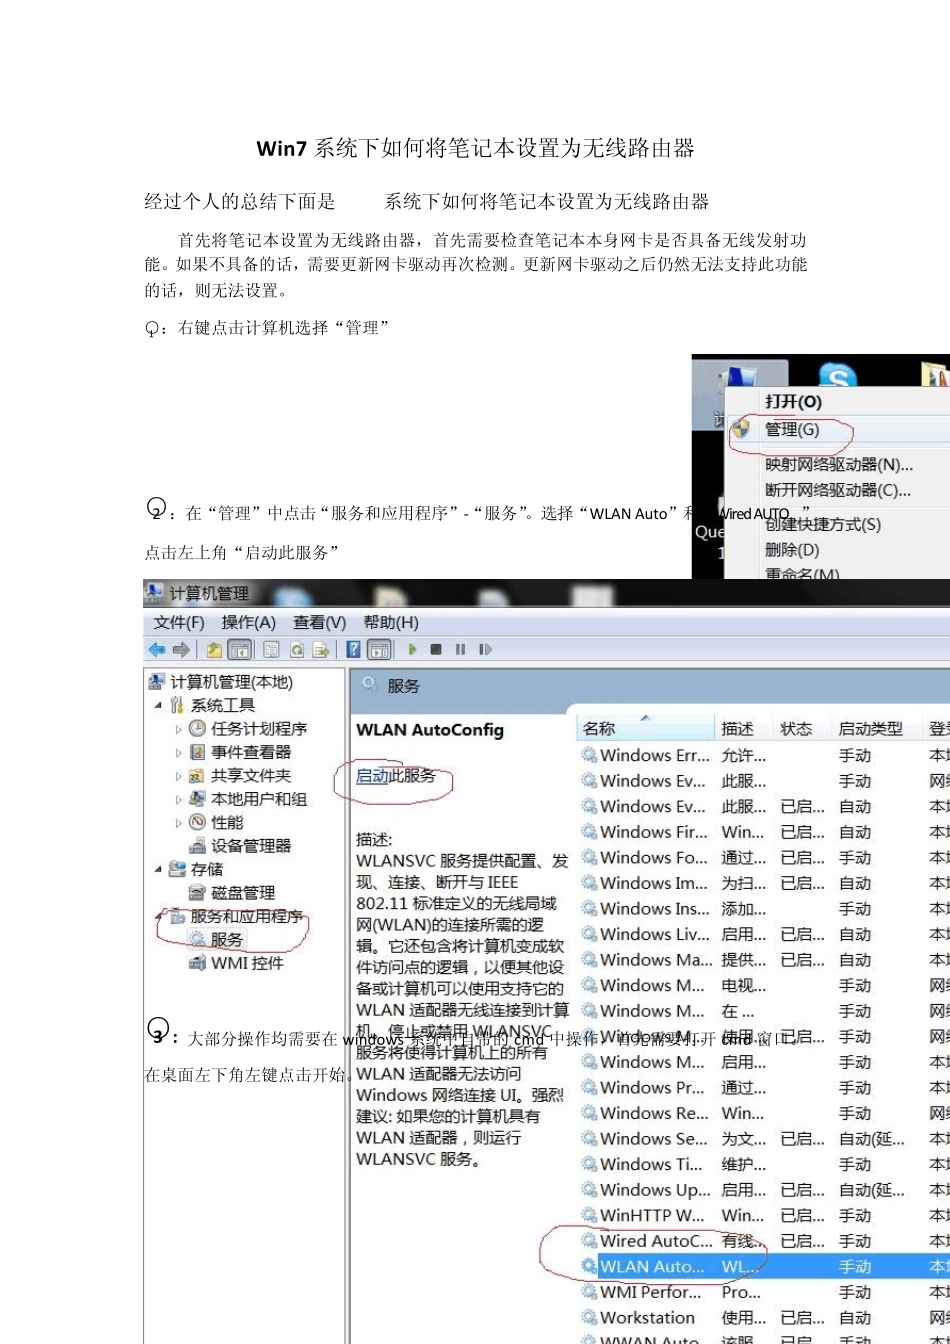Click the blue Help question mark icon
The width and height of the screenshot is (950, 1344).
tap(353, 649)
